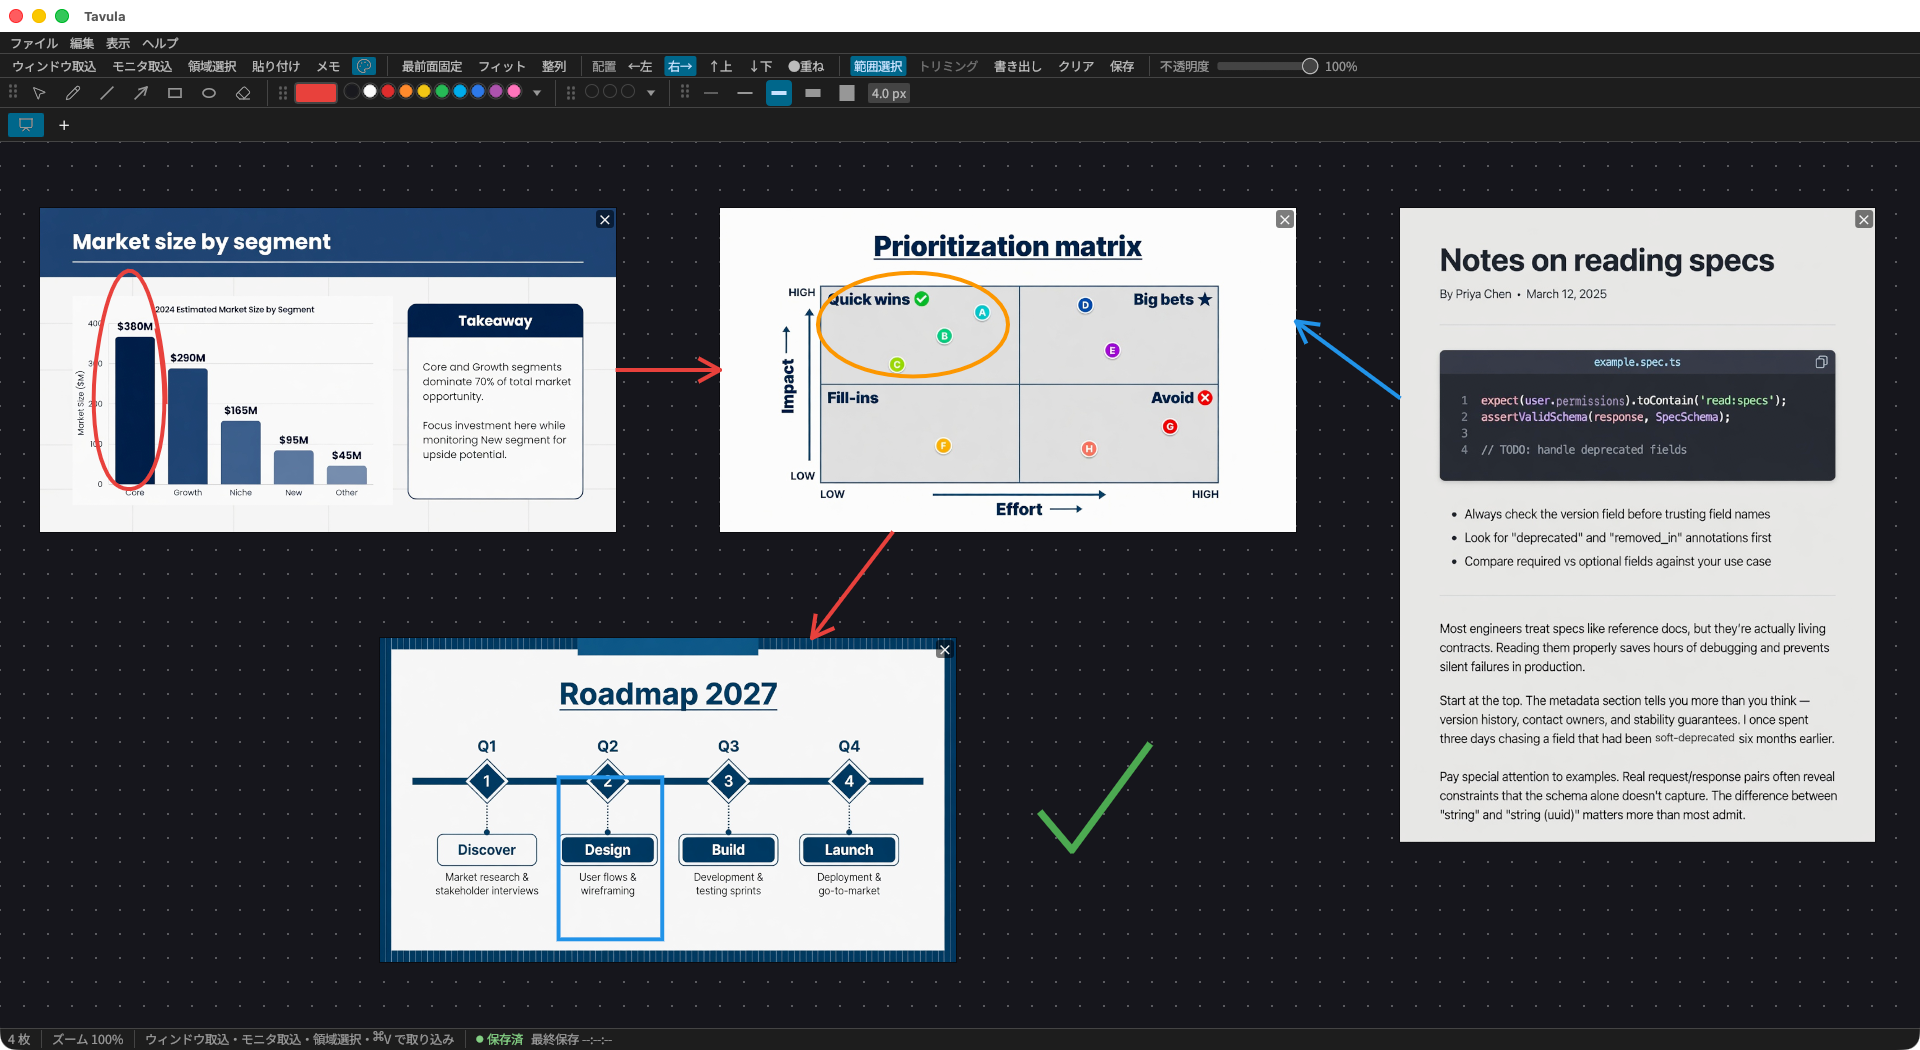Toggle the 範囲選択 range select mode
The height and width of the screenshot is (1050, 1920).
coord(878,66)
